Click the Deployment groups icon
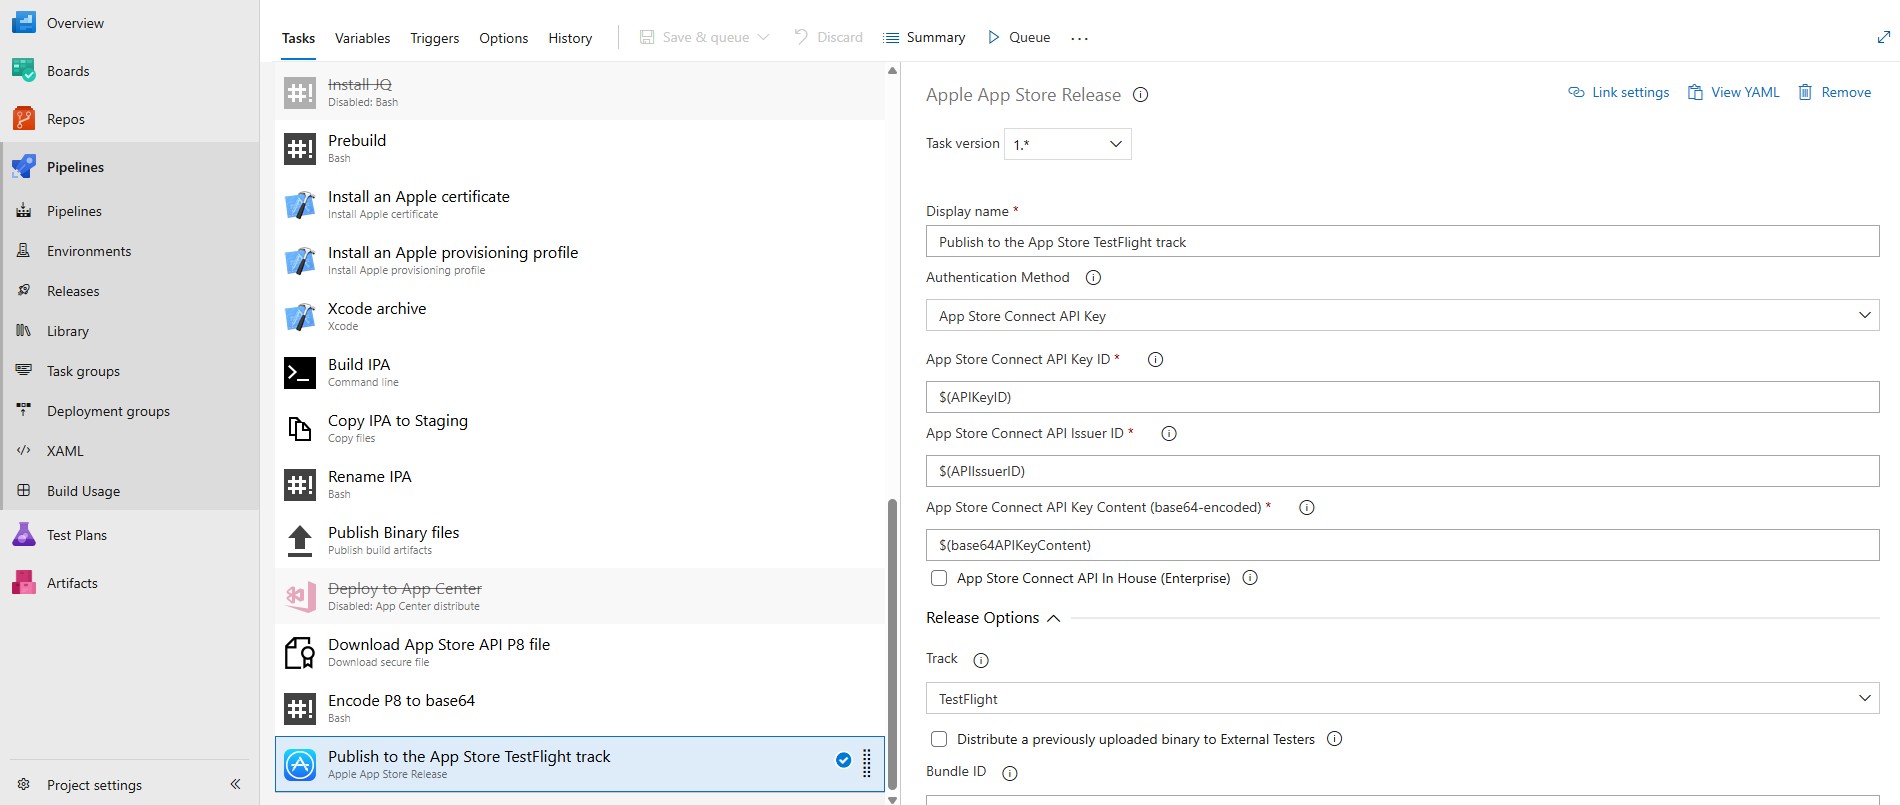 pos(24,410)
